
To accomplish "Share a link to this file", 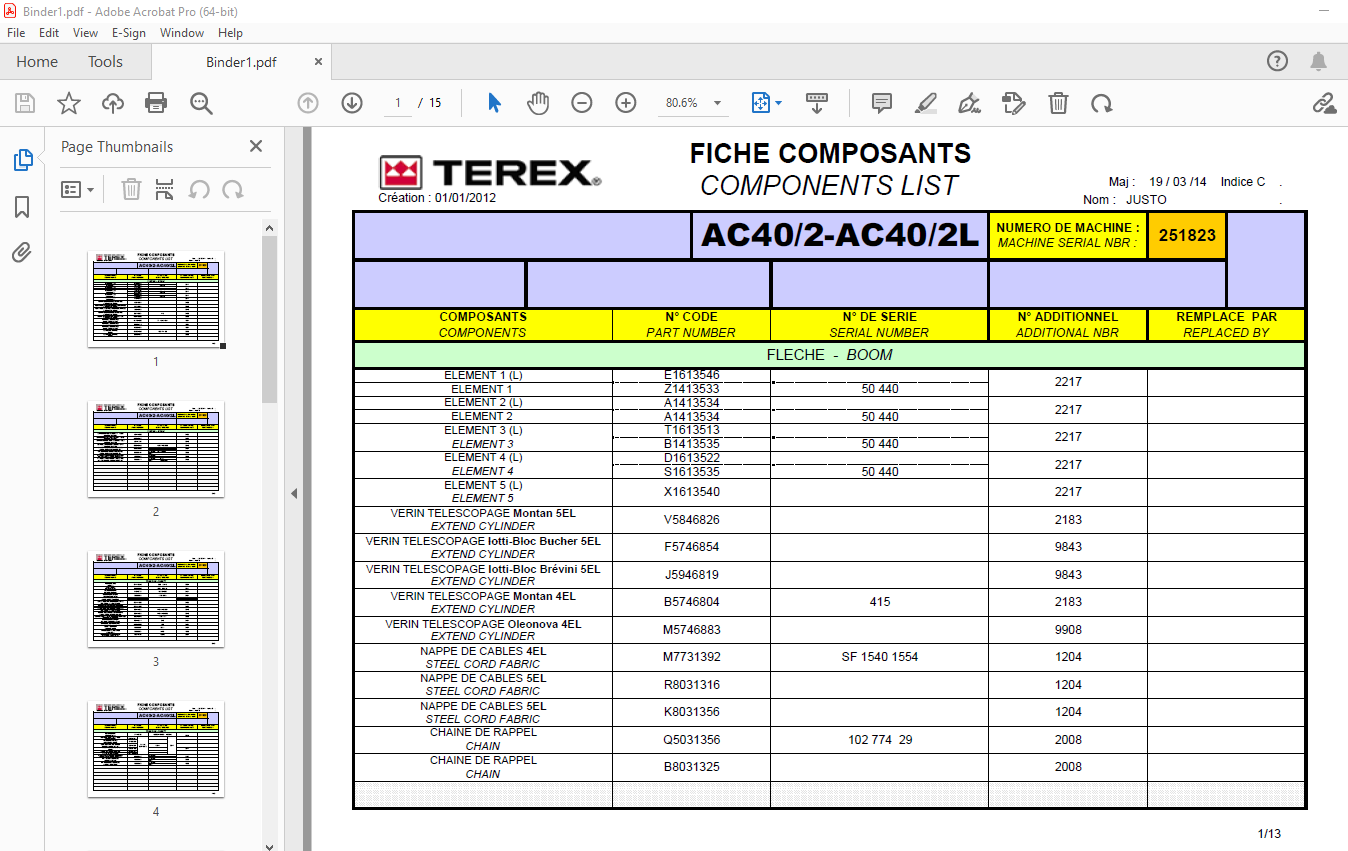I will [x=1324, y=103].
